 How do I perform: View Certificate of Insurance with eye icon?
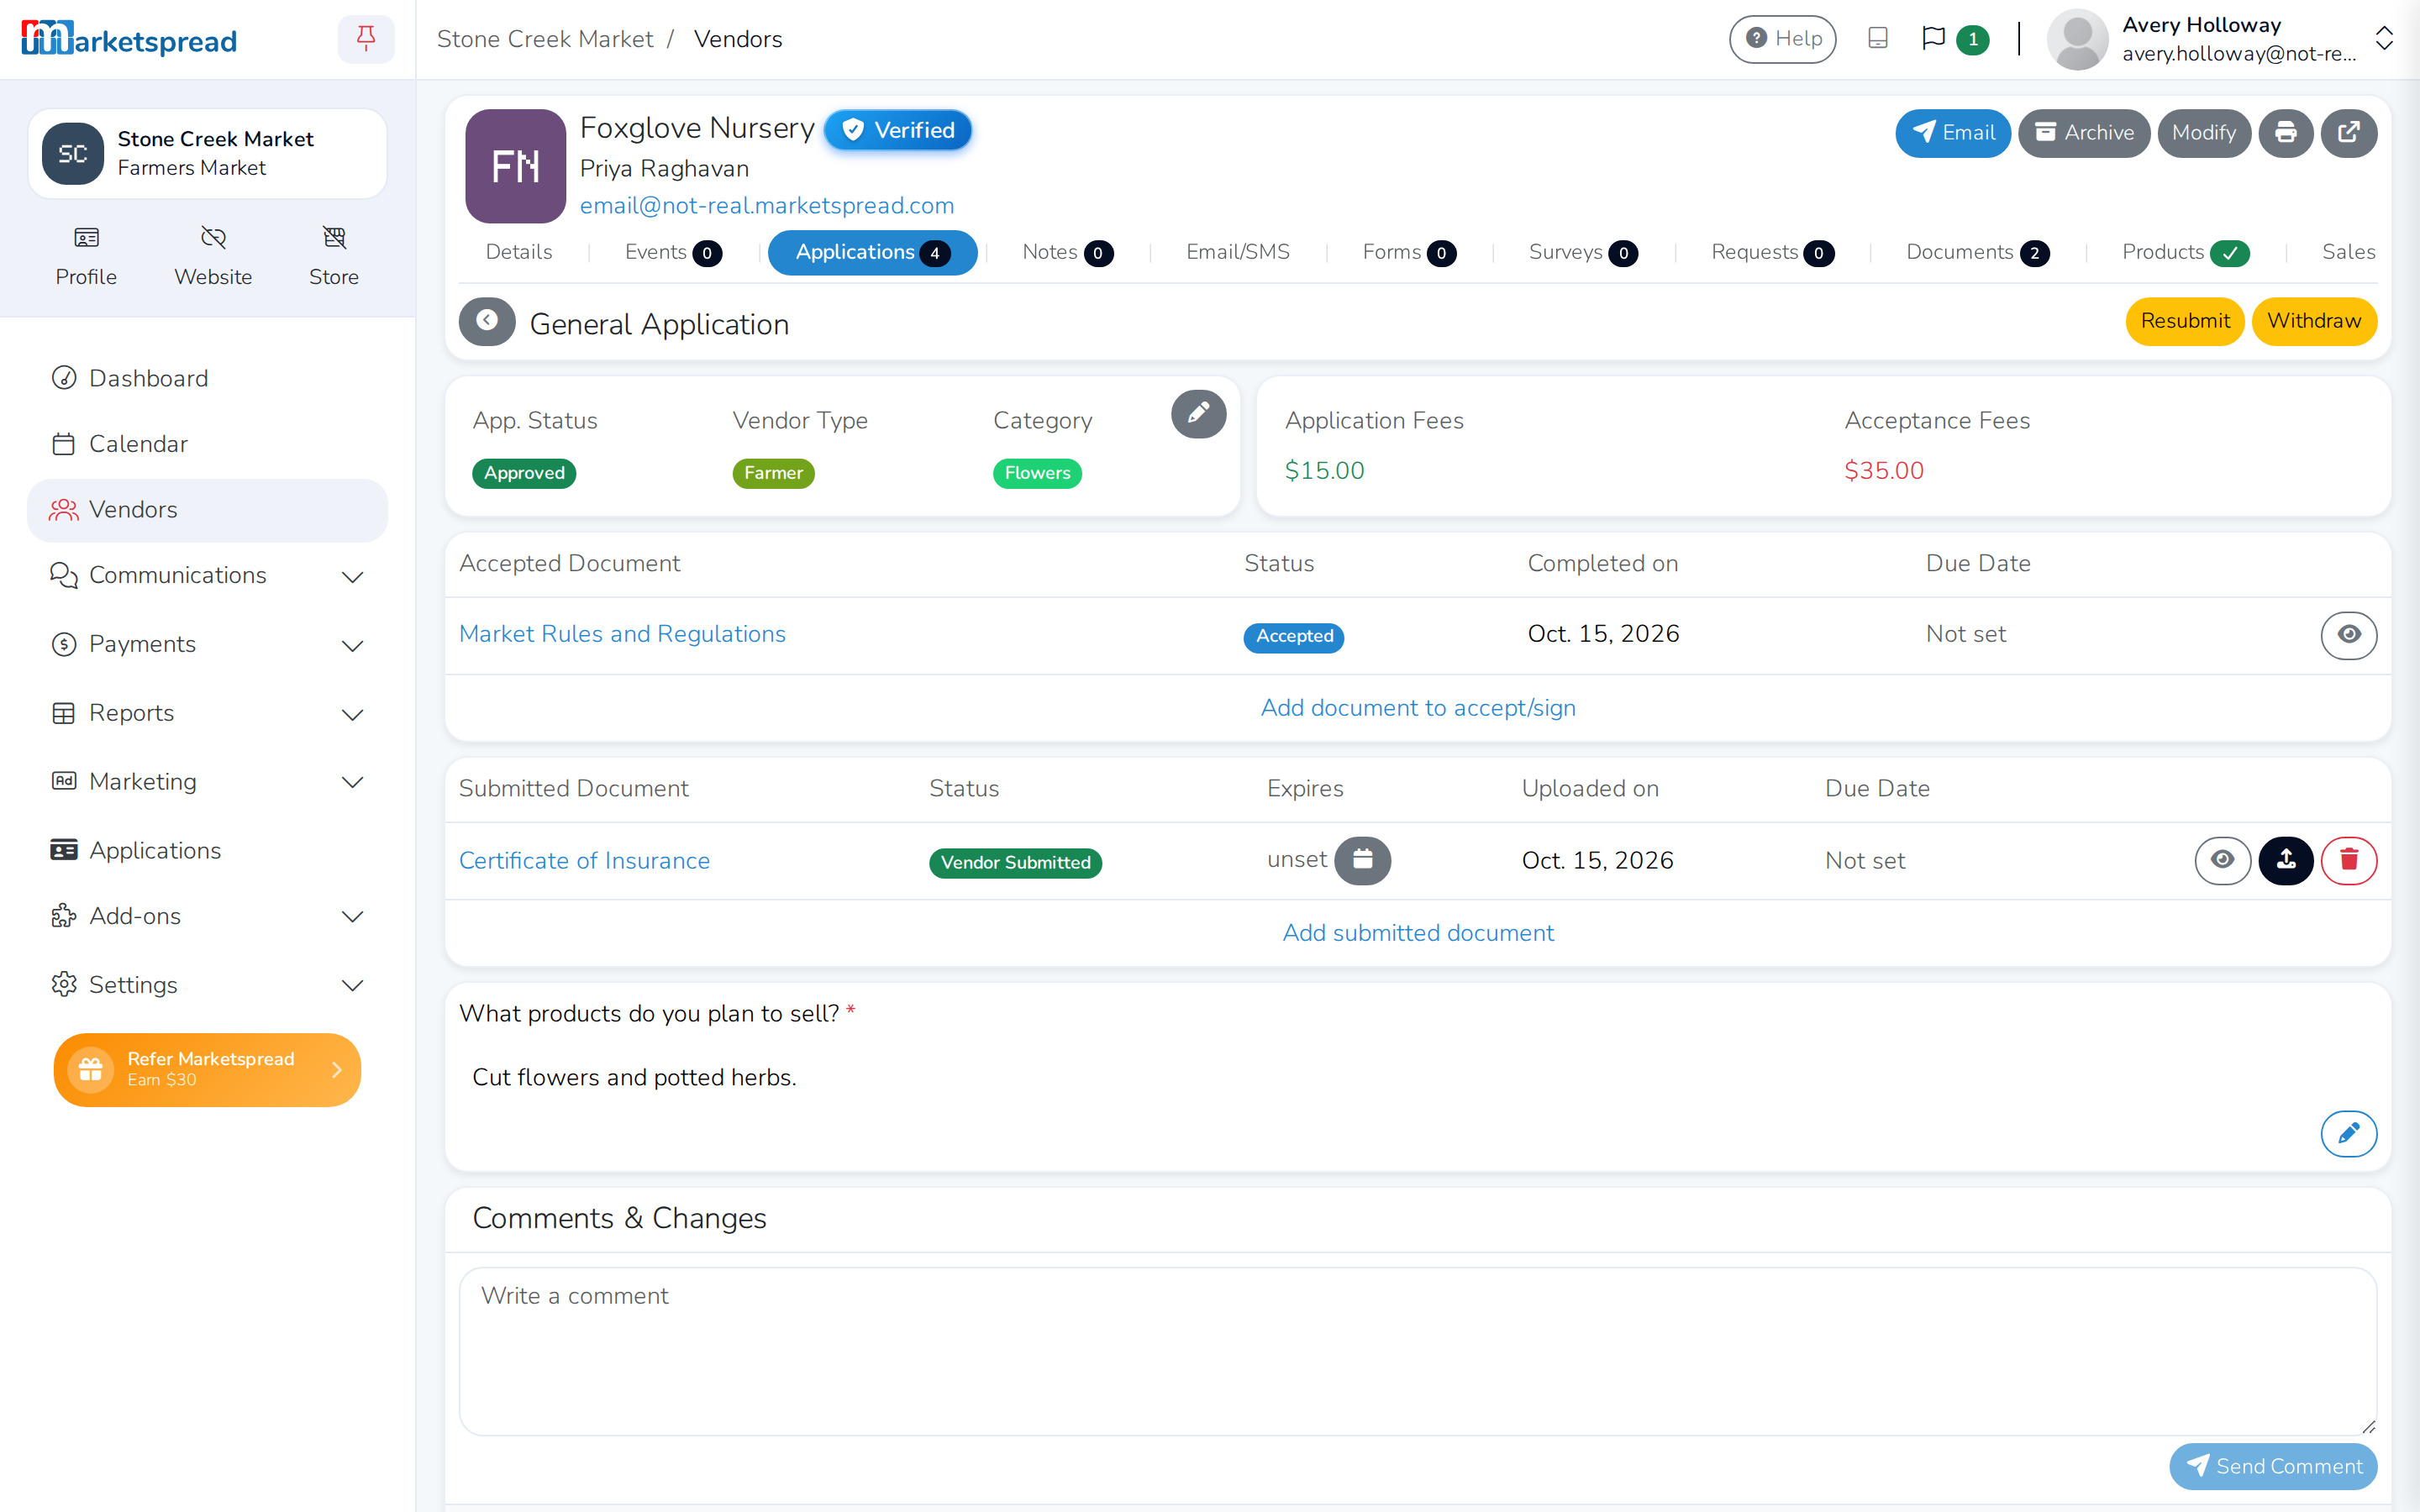pyautogui.click(x=2222, y=860)
